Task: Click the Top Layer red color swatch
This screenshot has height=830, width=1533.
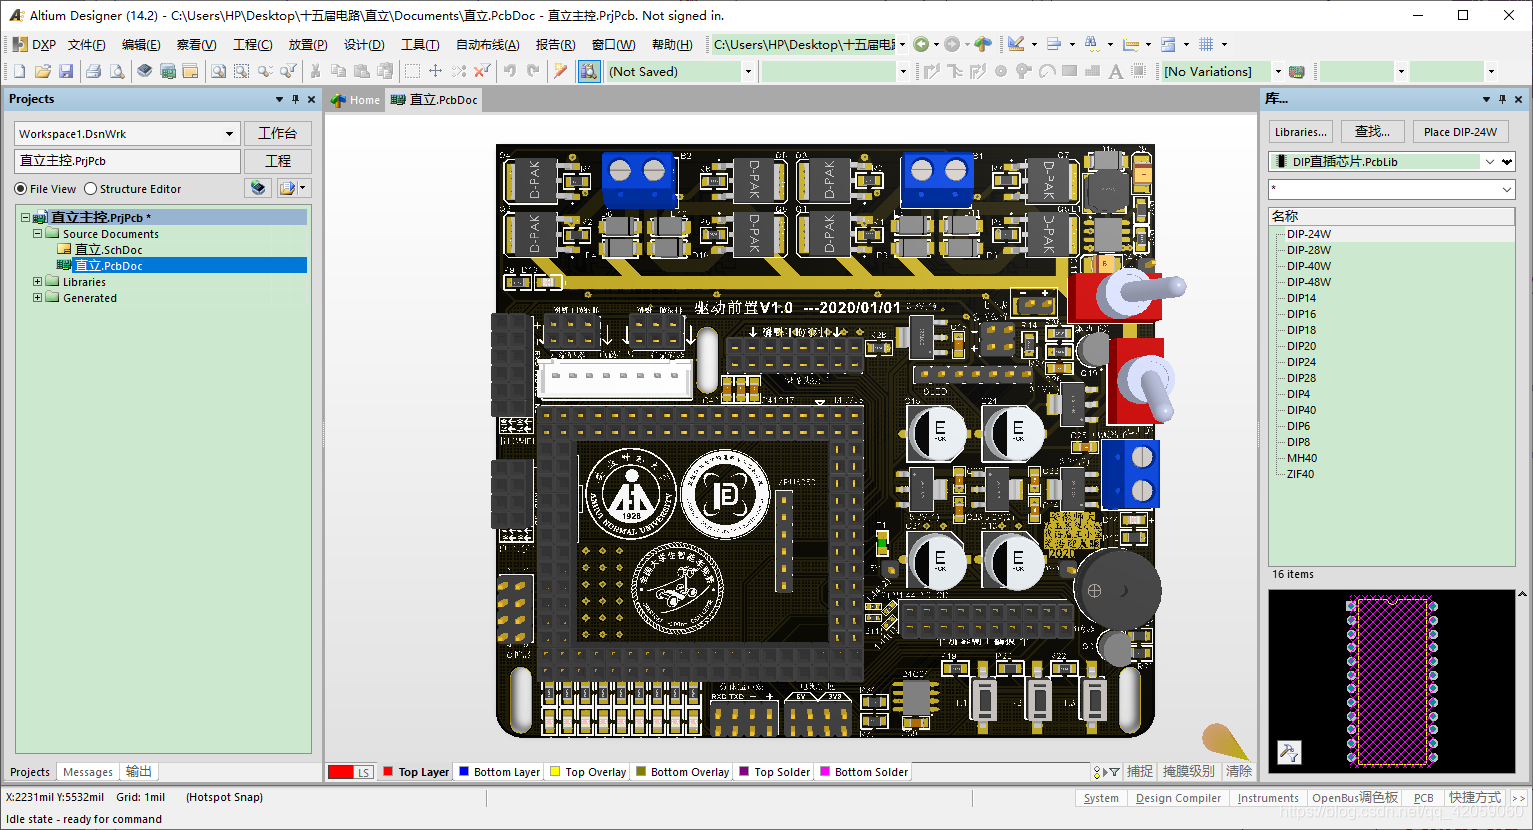Action: click(x=388, y=772)
